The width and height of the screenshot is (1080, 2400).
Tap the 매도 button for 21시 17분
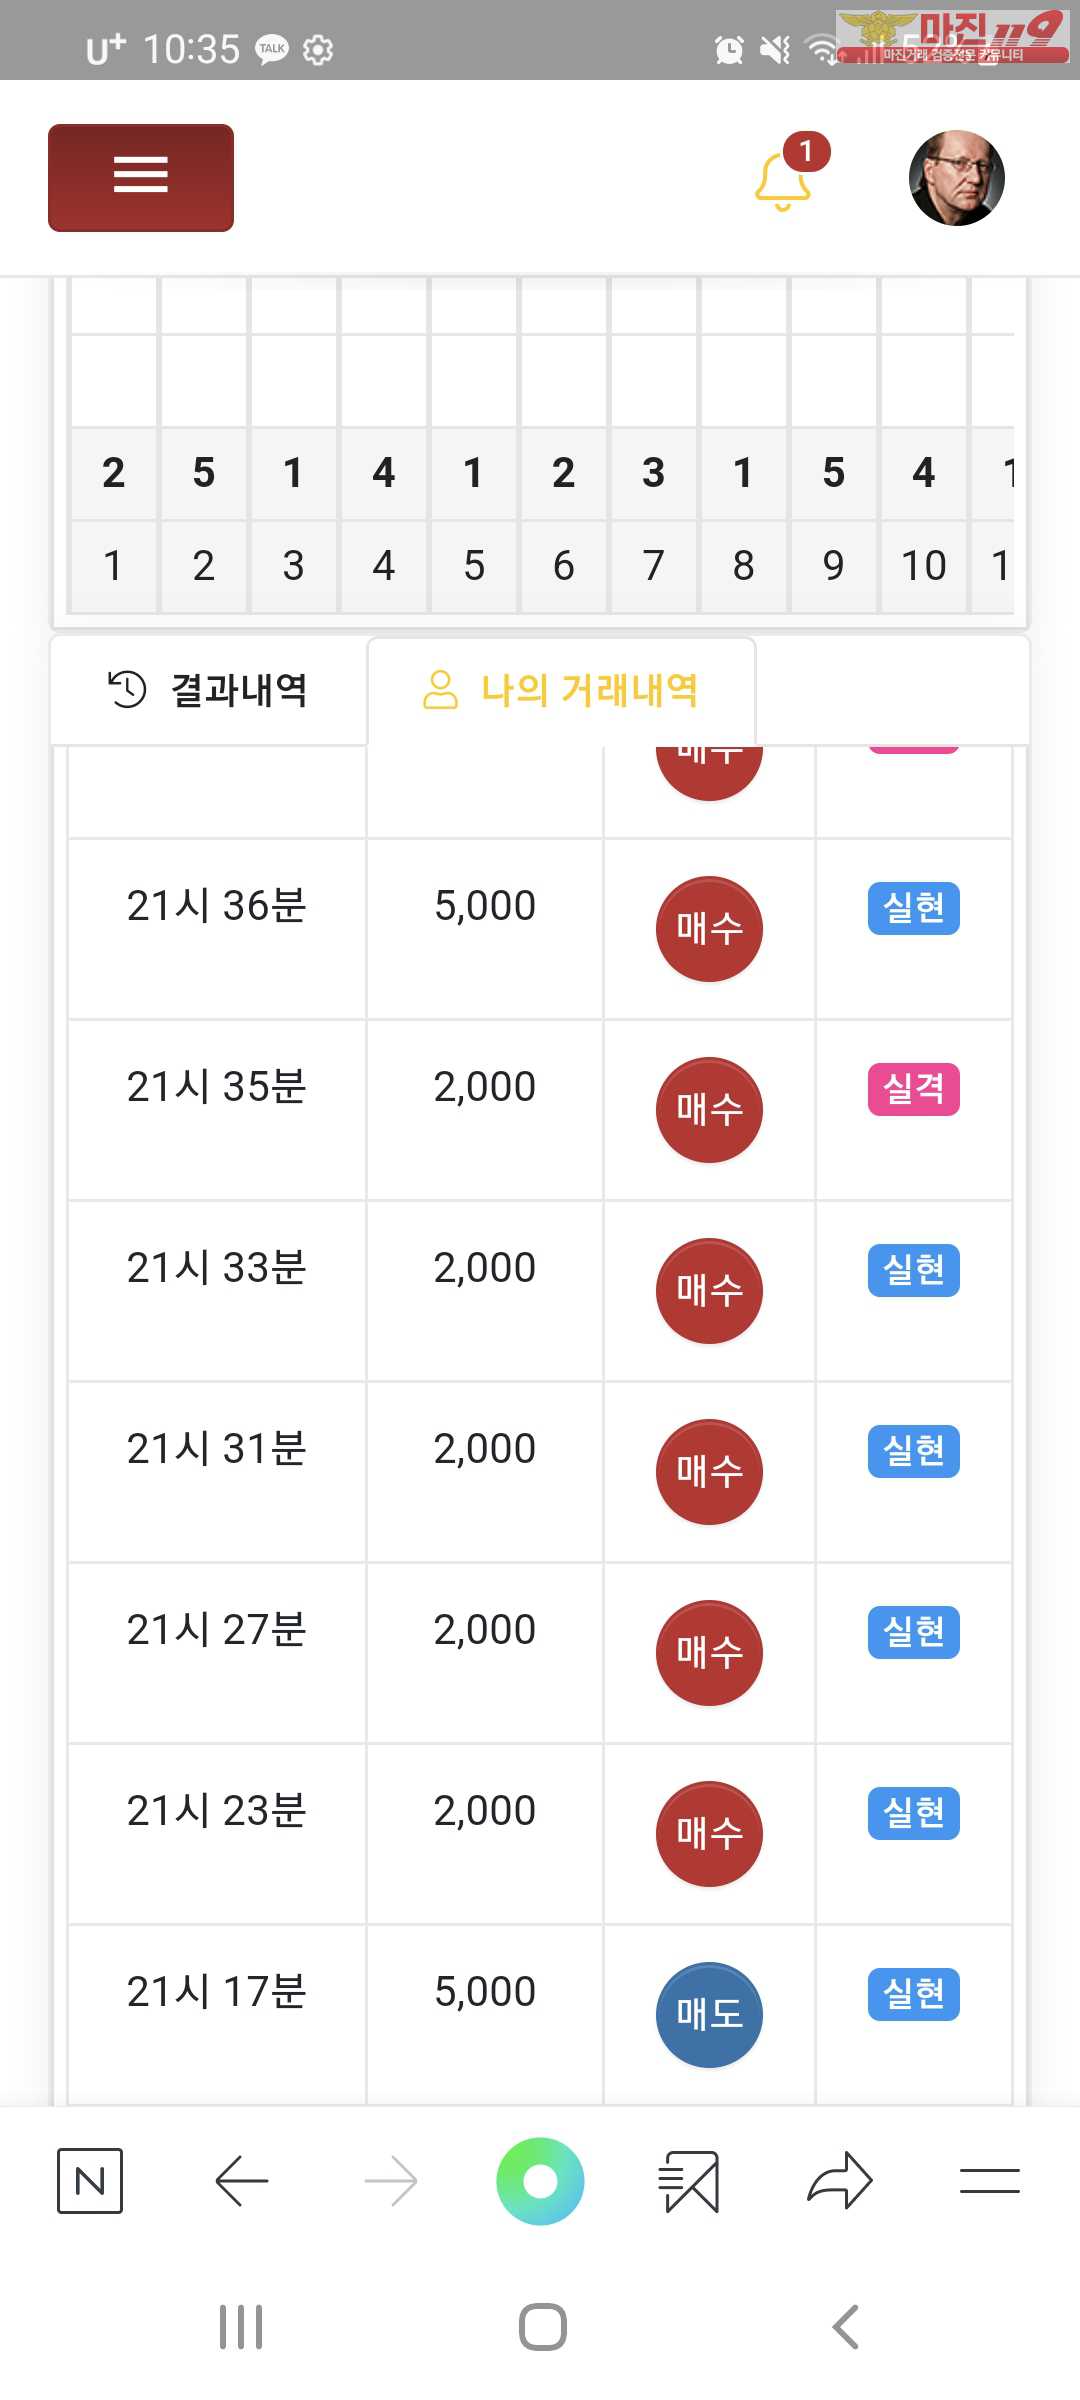pos(709,2015)
